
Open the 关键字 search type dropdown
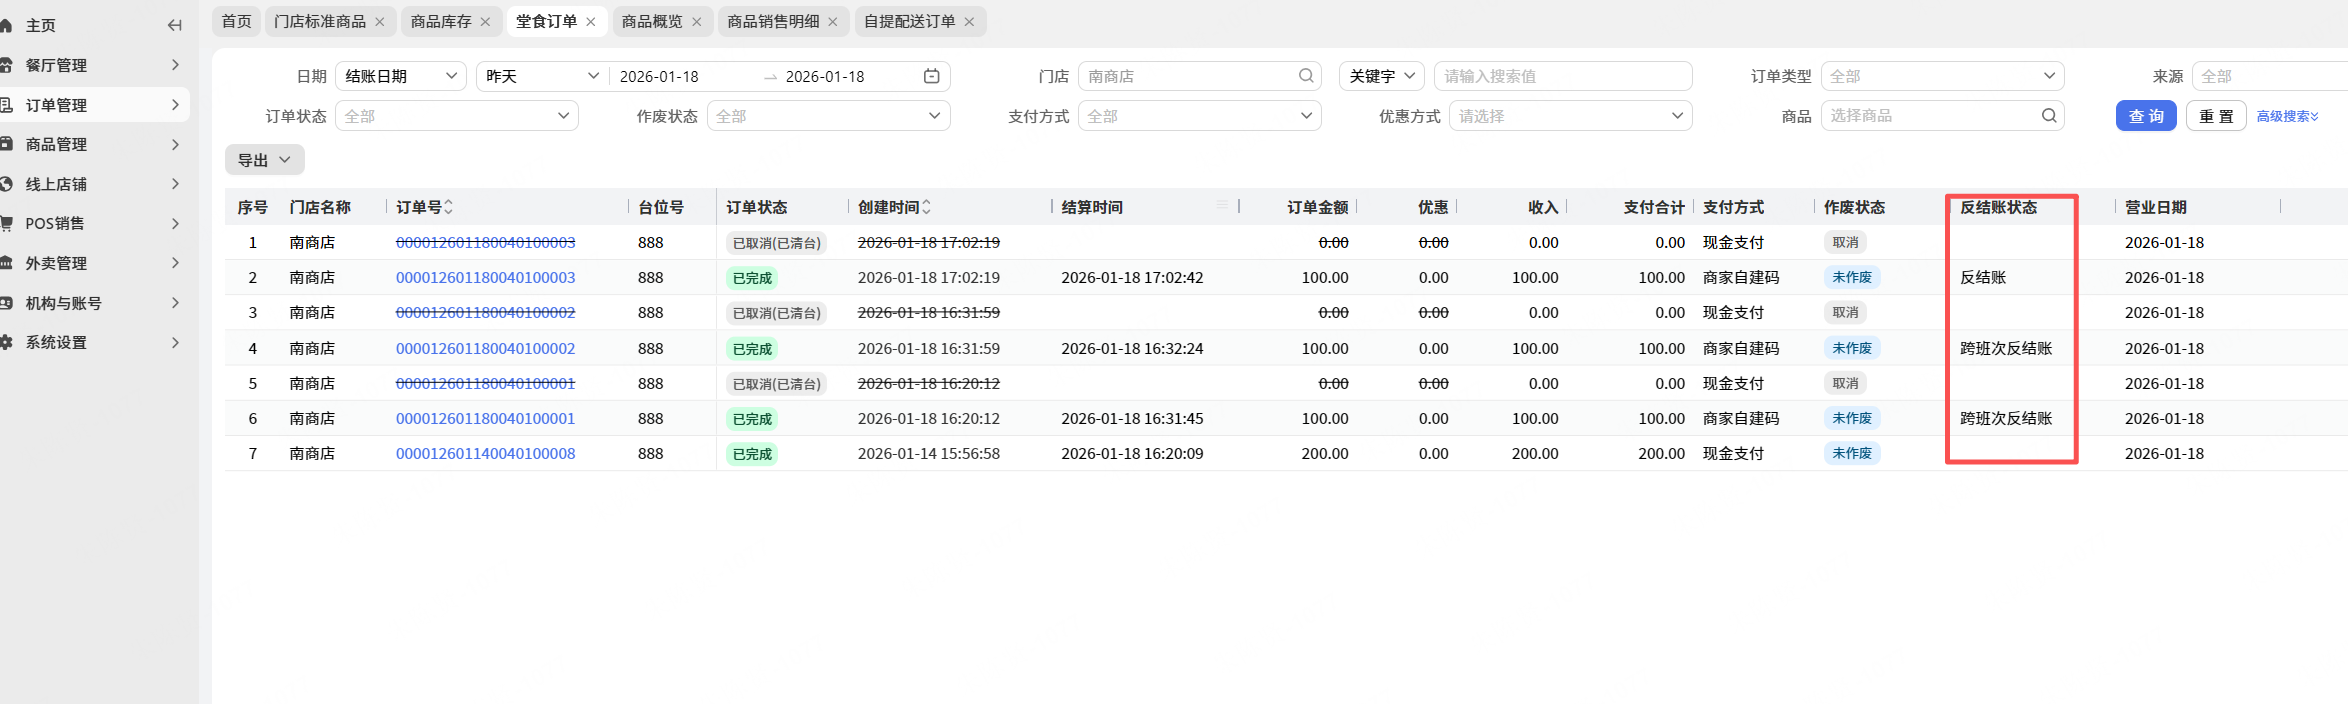pyautogui.click(x=1382, y=76)
